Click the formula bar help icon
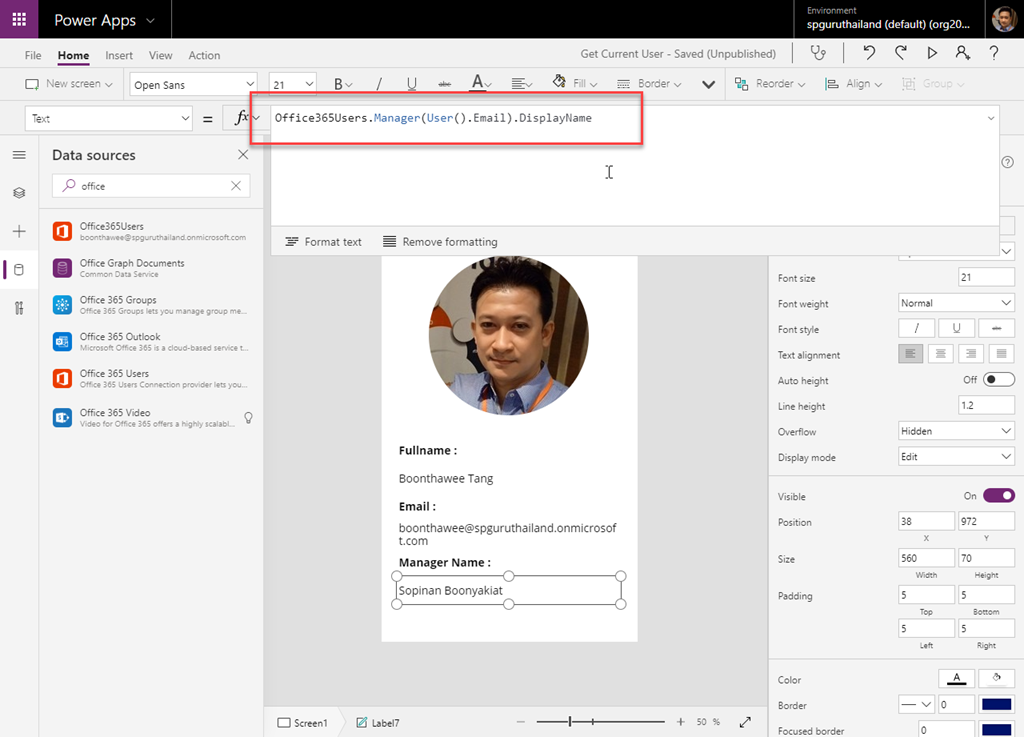The image size is (1024, 737). (x=1008, y=162)
